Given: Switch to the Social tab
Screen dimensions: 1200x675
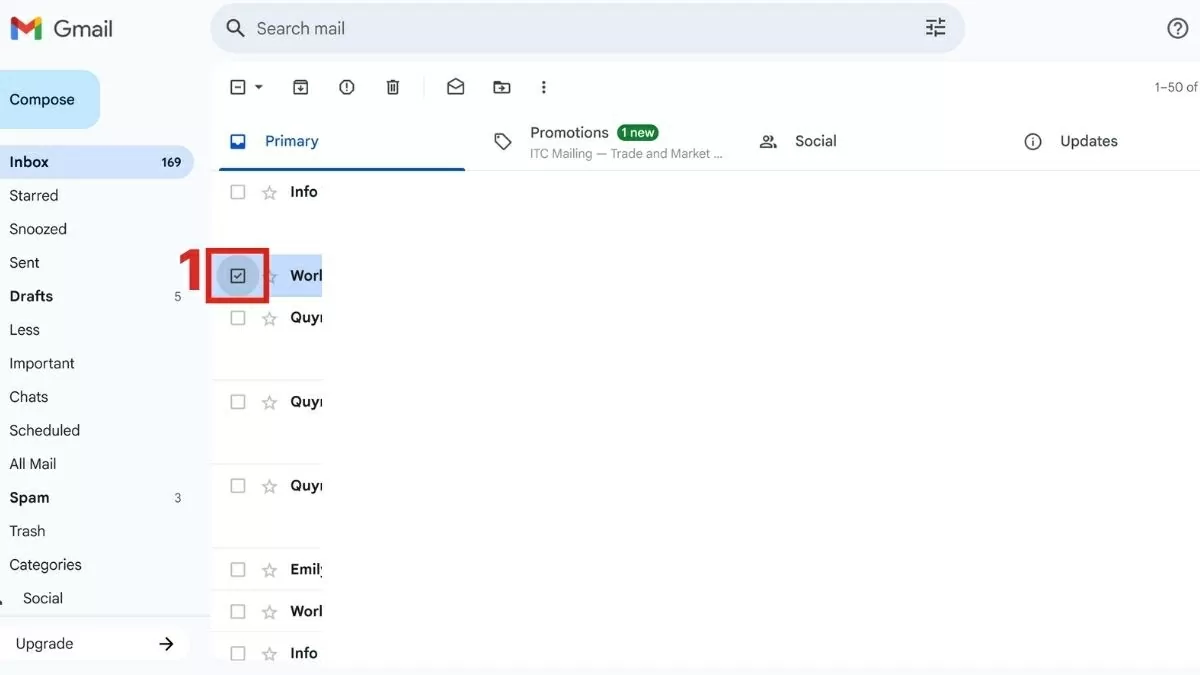Looking at the screenshot, I should pyautogui.click(x=815, y=141).
